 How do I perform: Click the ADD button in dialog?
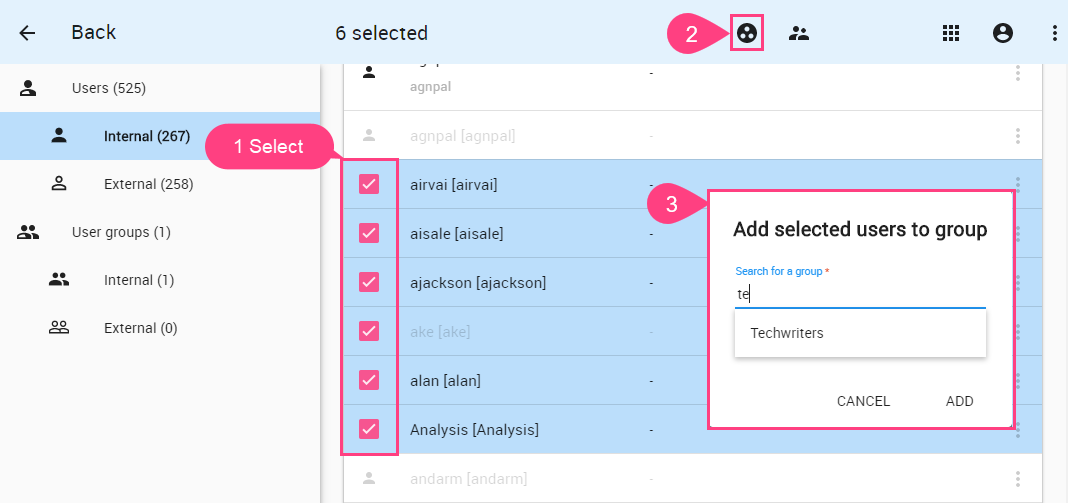pyautogui.click(x=959, y=401)
